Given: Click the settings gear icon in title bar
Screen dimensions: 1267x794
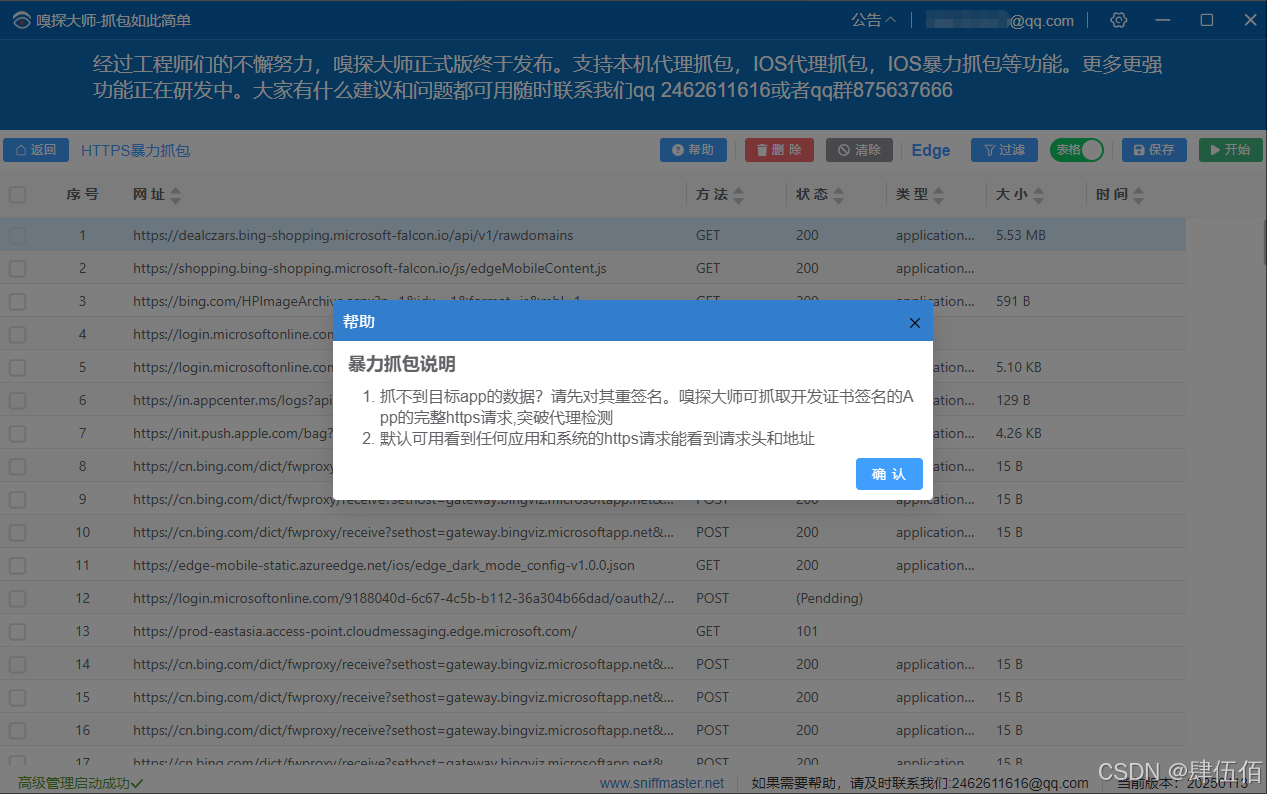Looking at the screenshot, I should 1119,20.
